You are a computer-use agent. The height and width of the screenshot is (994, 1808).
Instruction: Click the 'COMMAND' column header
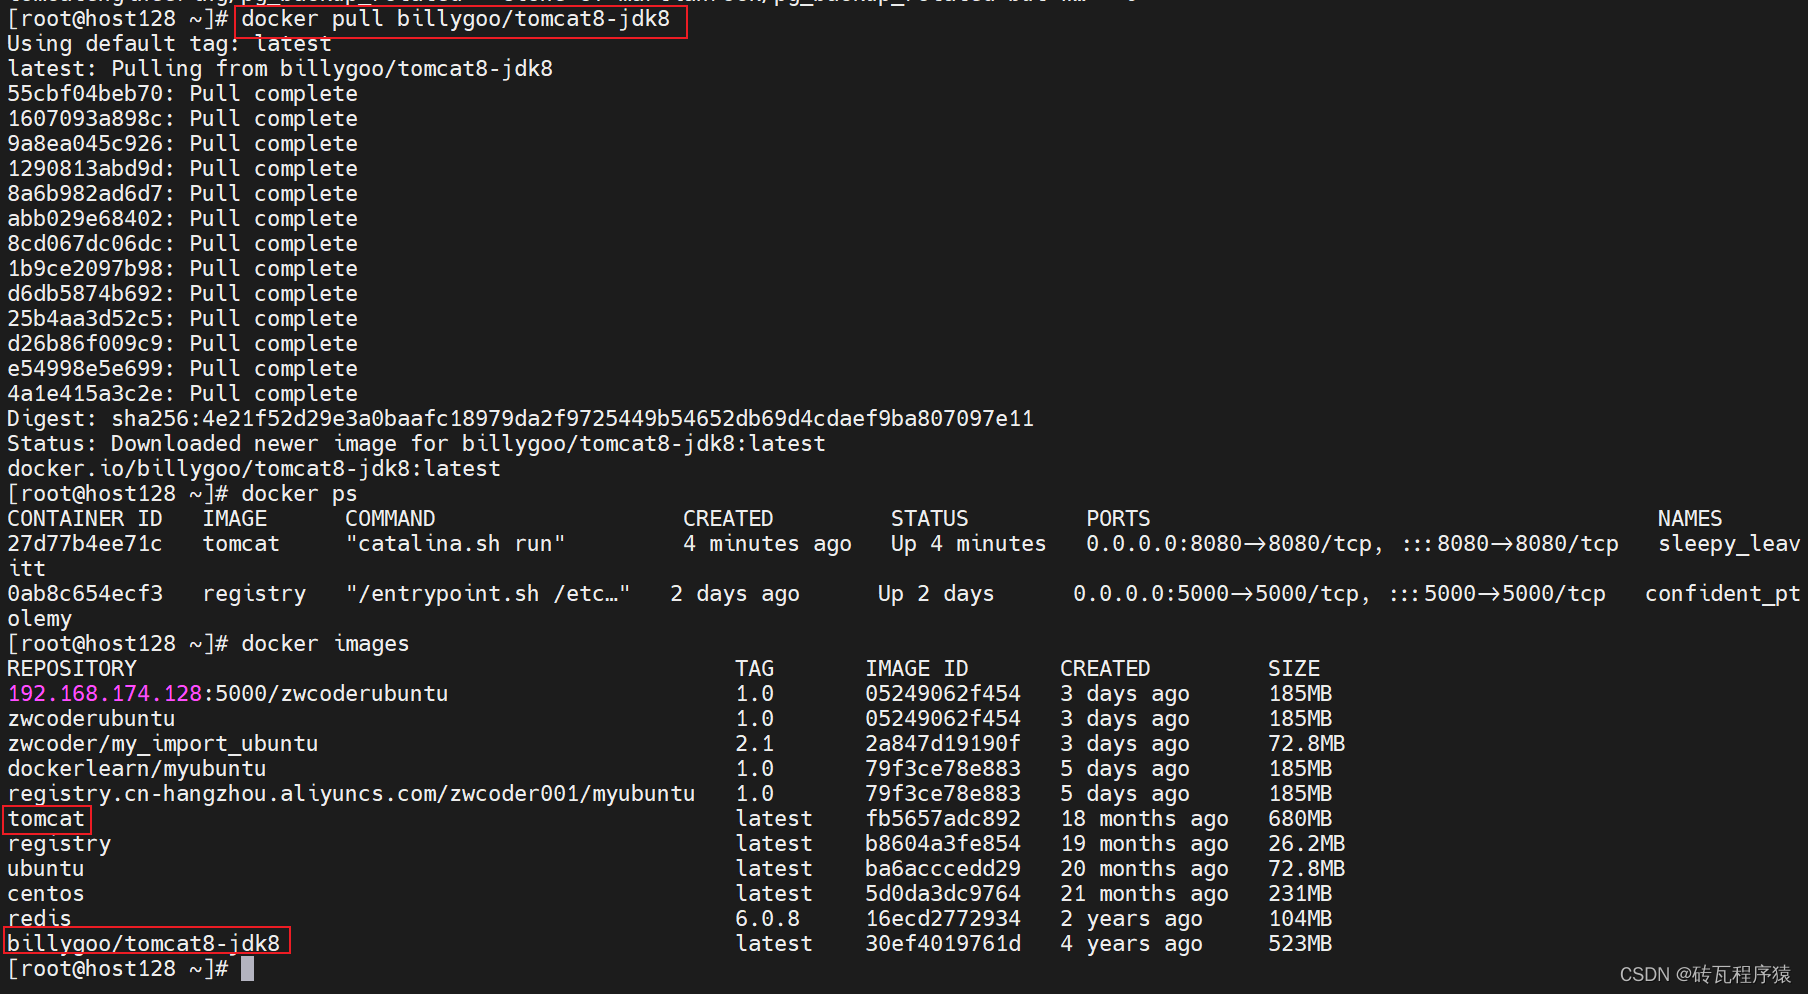tap(390, 519)
